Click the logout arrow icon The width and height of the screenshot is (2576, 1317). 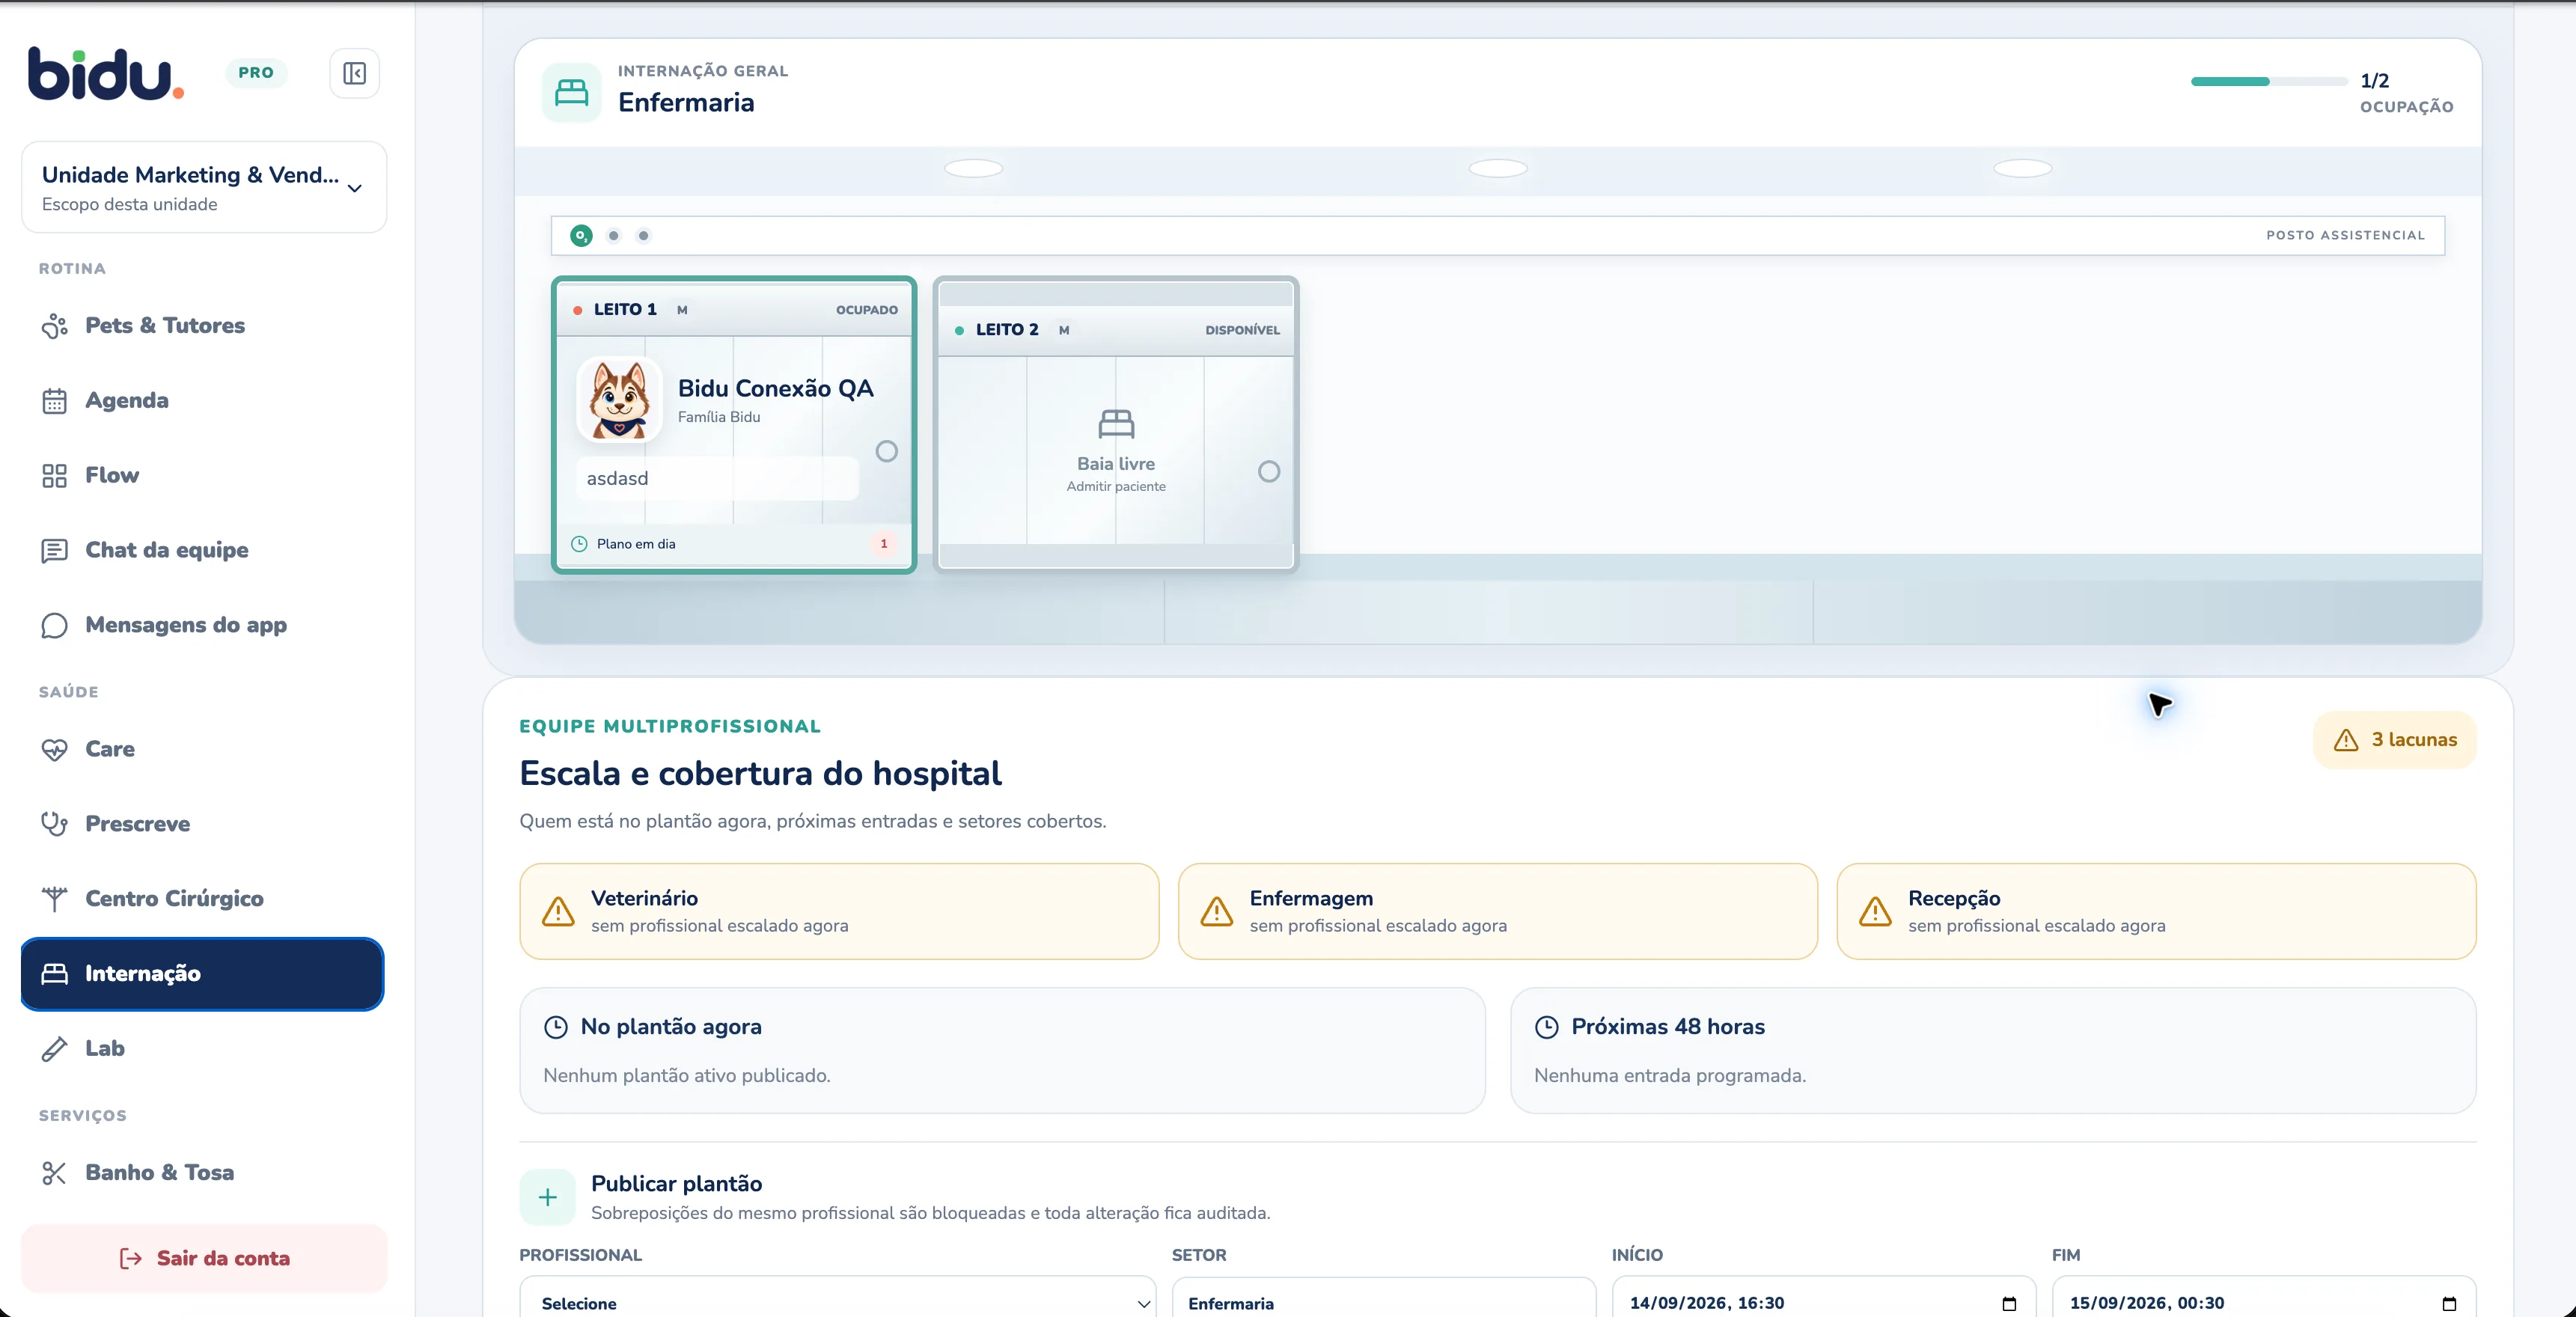click(x=131, y=1258)
